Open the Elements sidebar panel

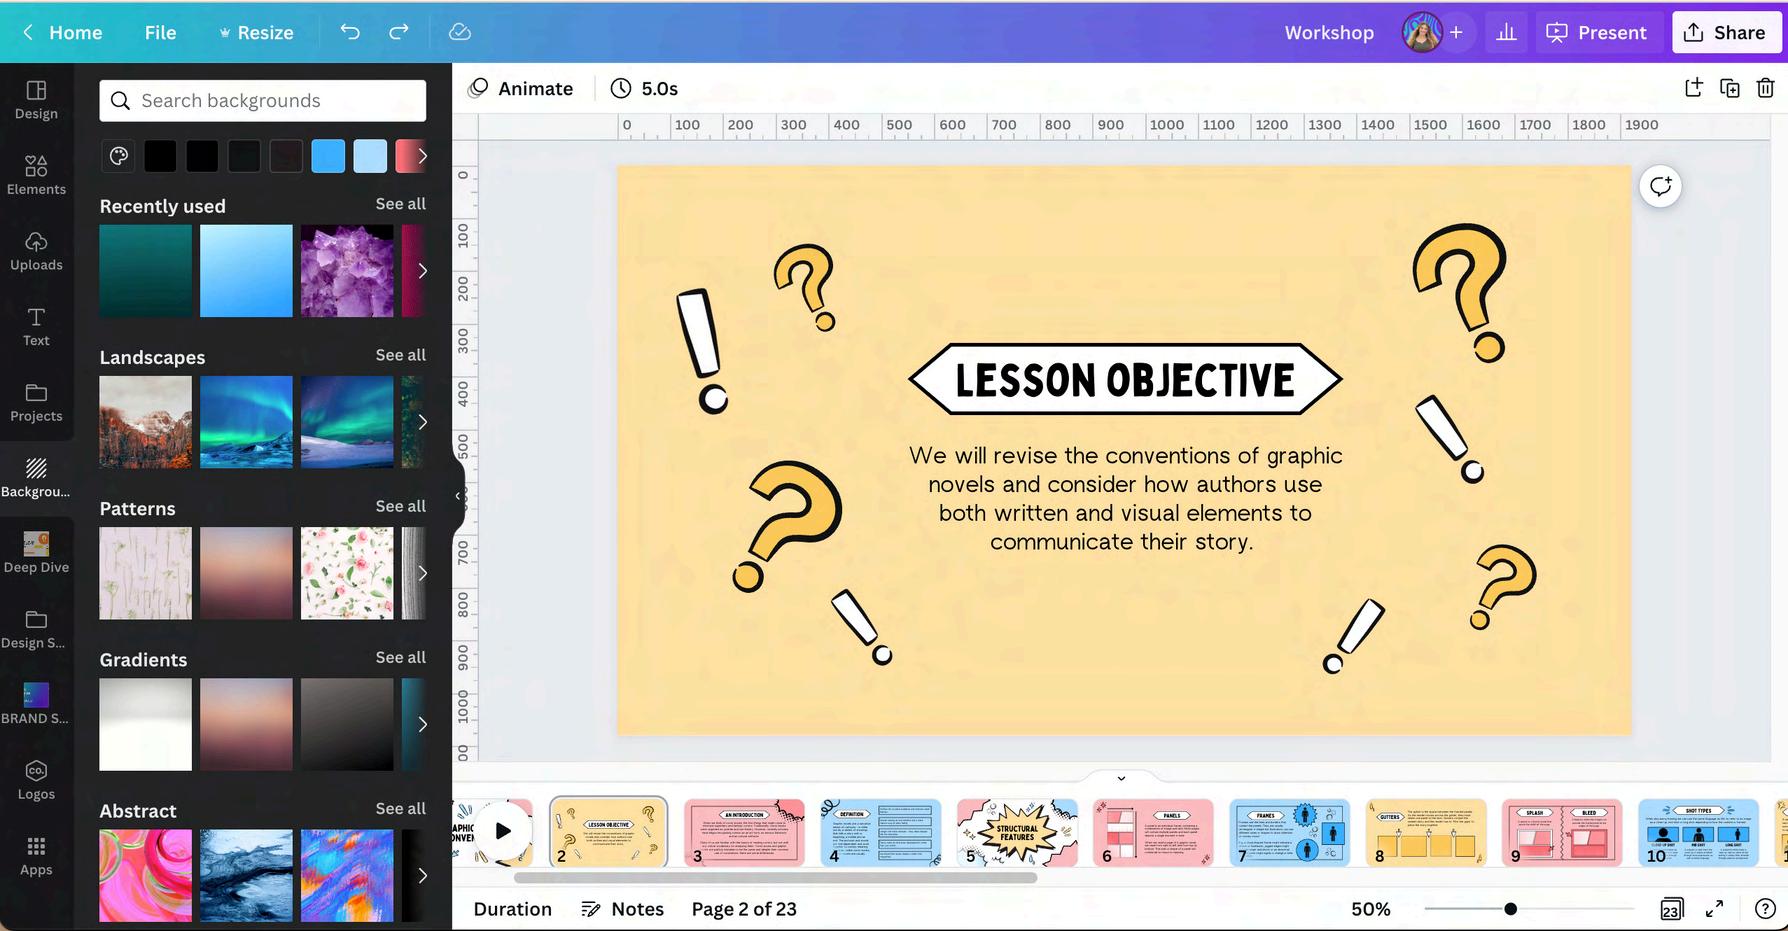coord(36,175)
